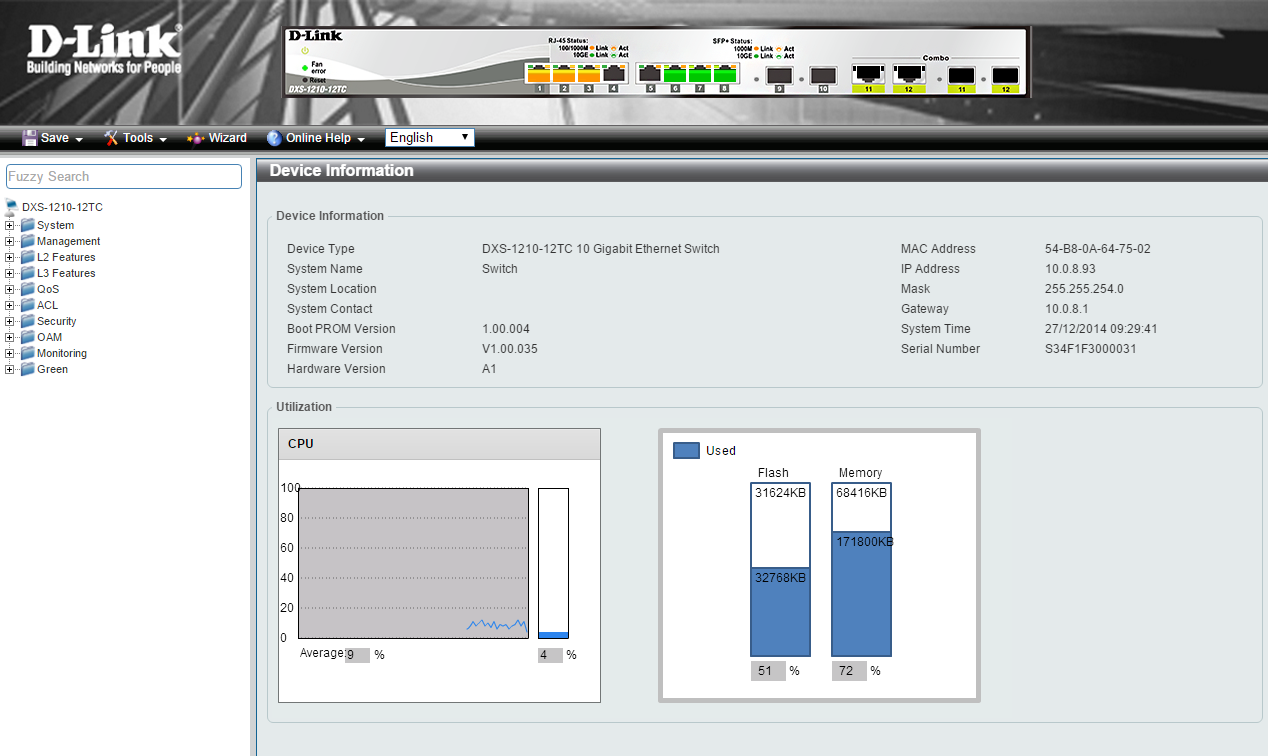Click the Tools wrench icon
1268x756 pixels.
click(x=111, y=138)
